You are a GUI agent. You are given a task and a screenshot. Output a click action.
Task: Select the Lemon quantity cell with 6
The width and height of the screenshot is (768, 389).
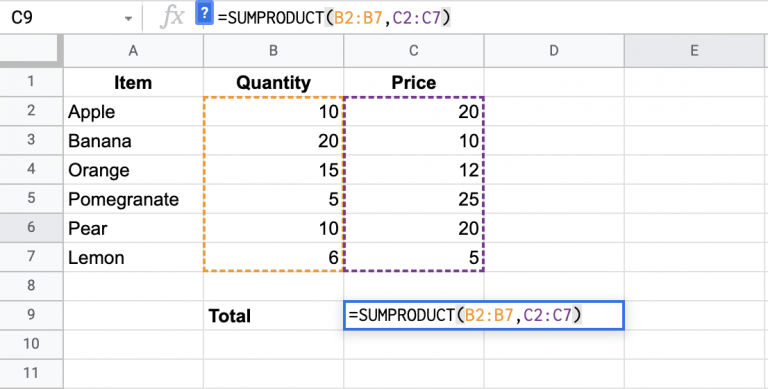point(273,257)
